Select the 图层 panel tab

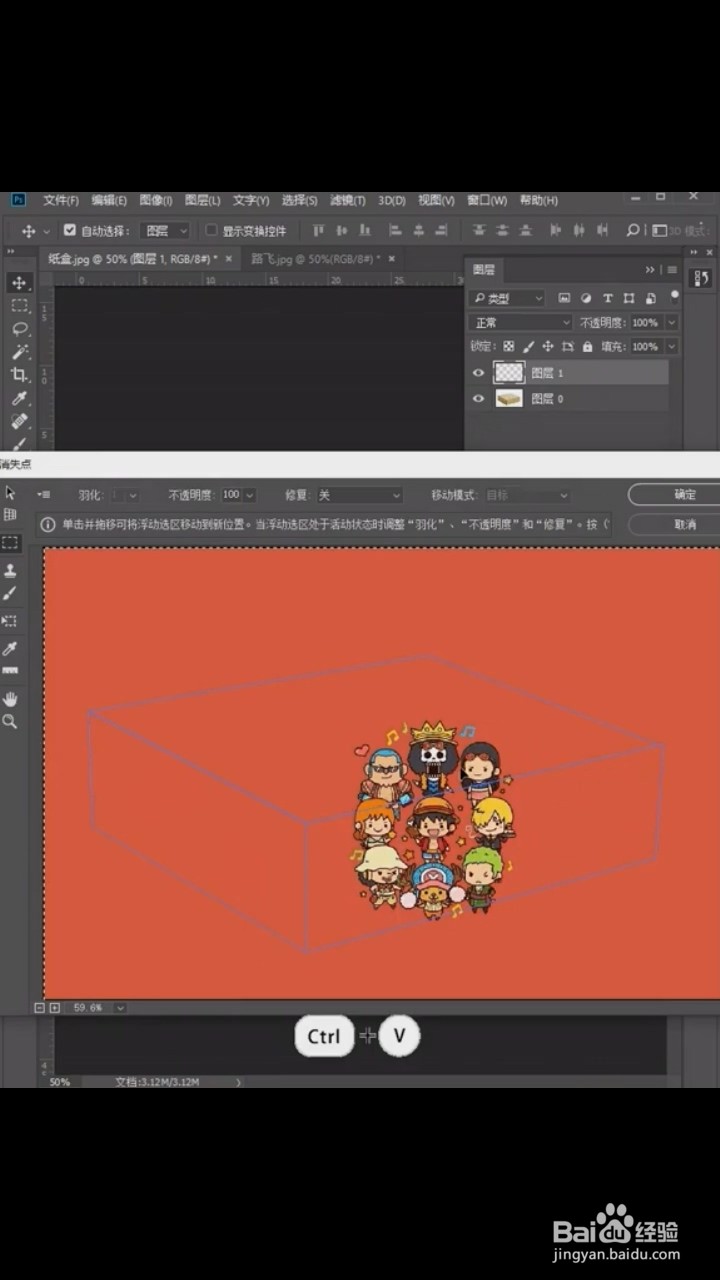pos(485,270)
